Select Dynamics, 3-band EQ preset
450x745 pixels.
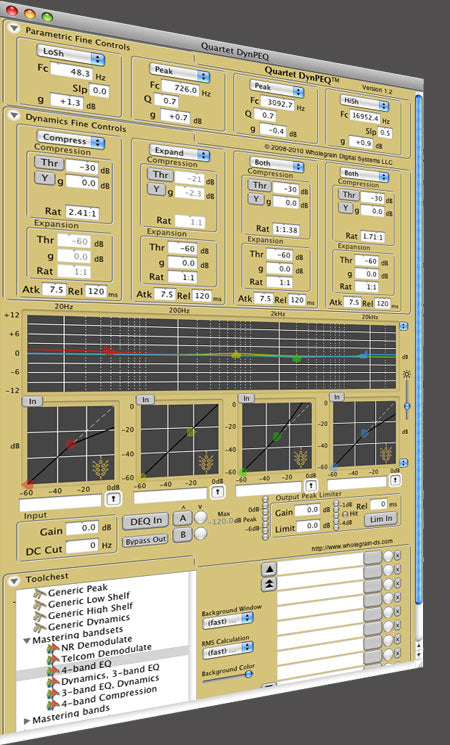click(110, 675)
